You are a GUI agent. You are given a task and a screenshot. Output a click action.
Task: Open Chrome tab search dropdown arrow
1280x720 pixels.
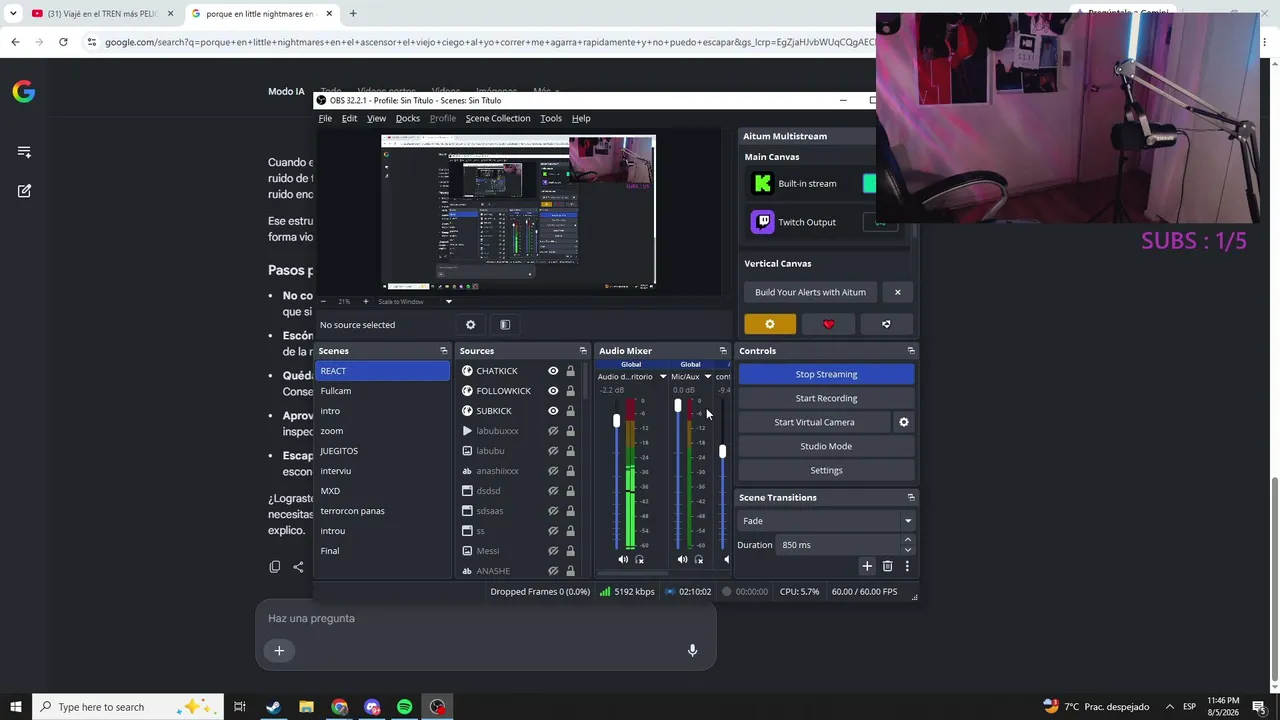[x=13, y=14]
